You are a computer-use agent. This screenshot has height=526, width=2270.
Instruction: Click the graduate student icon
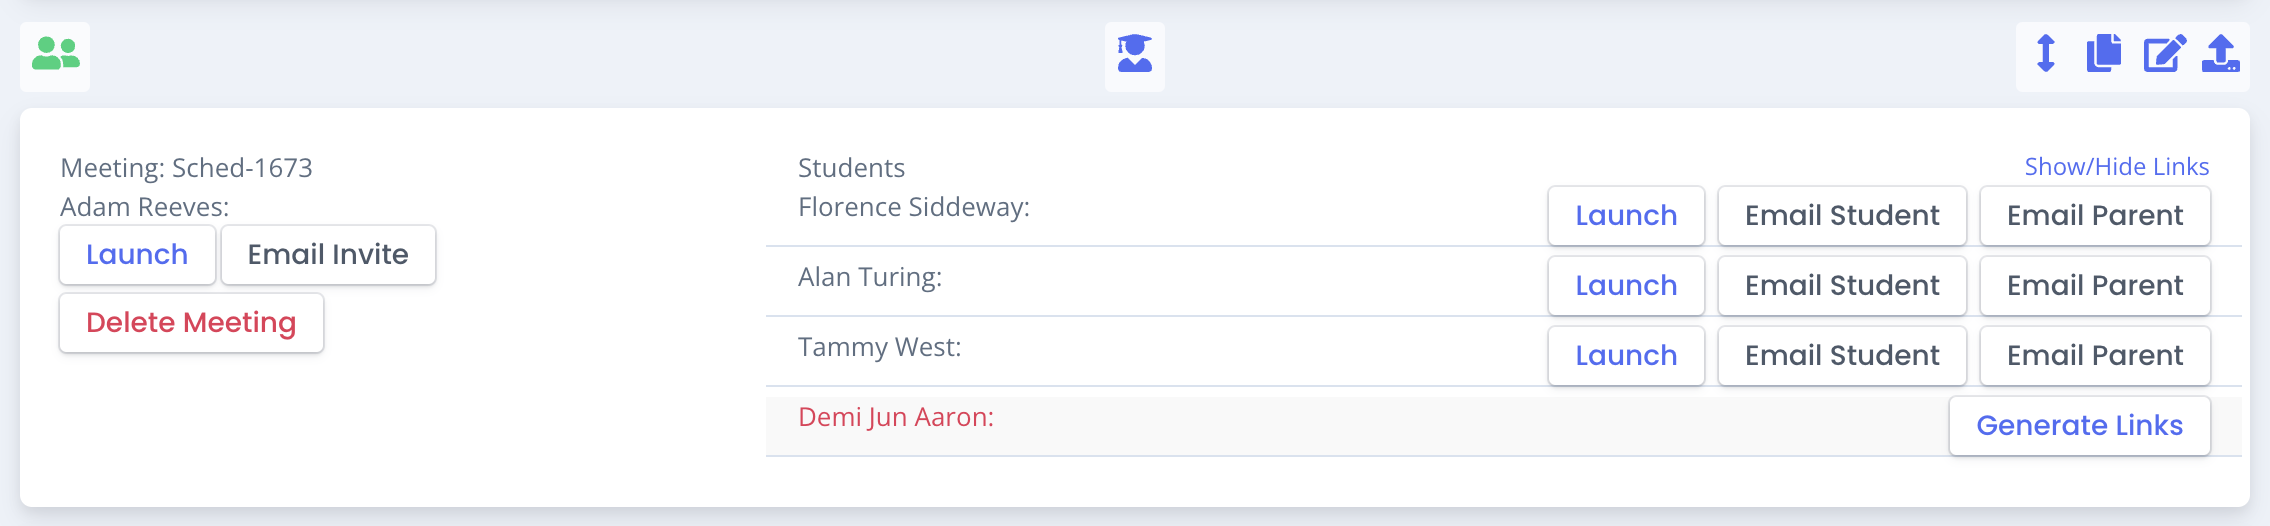tap(1135, 54)
